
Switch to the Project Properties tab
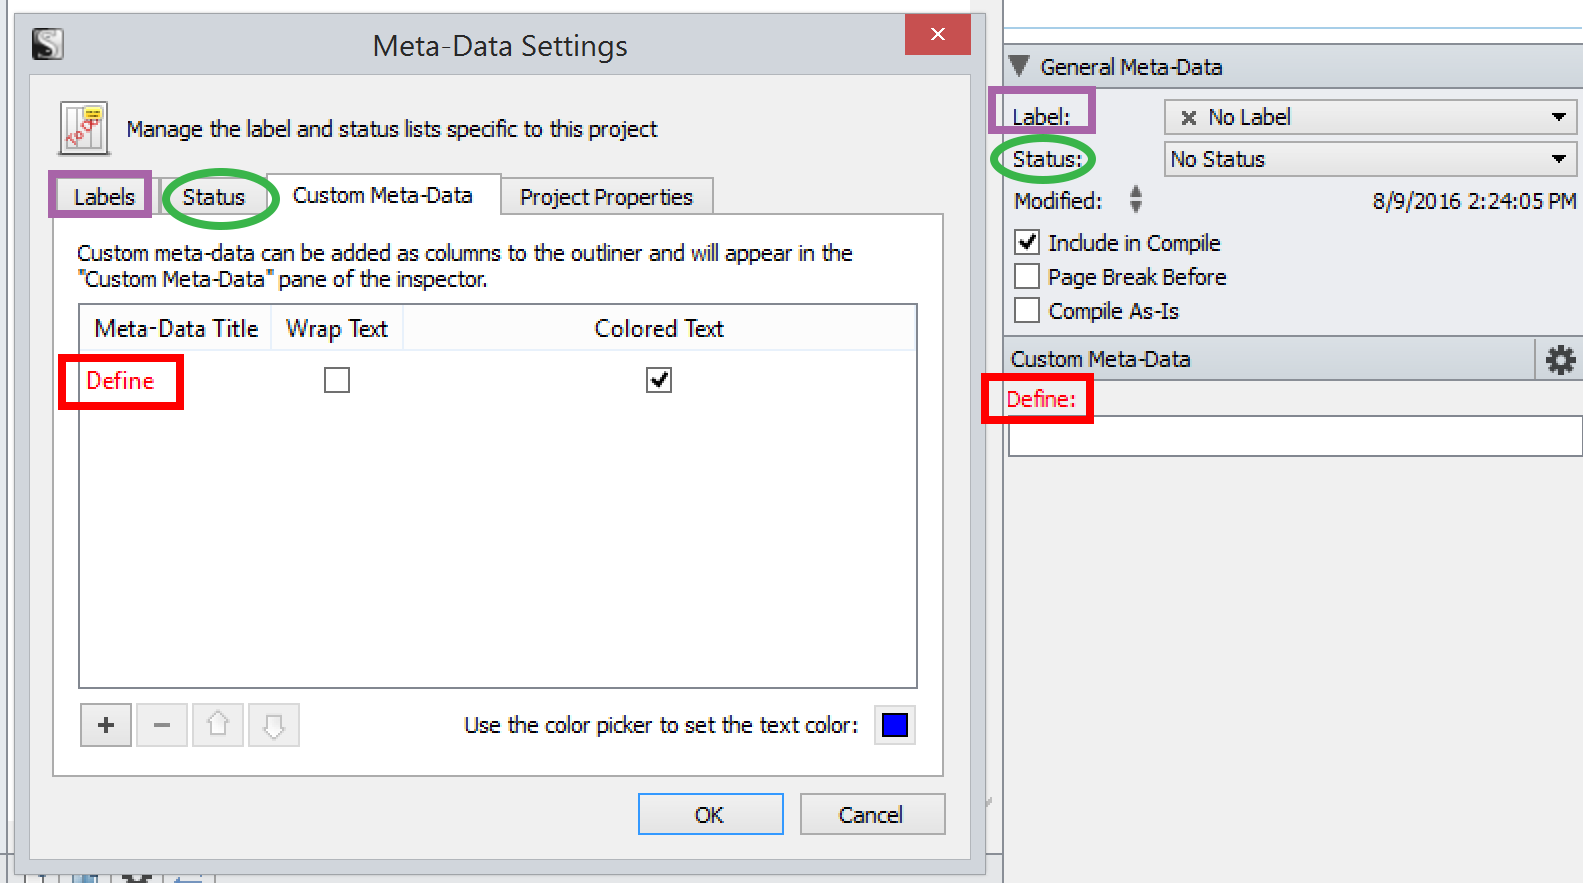[606, 197]
